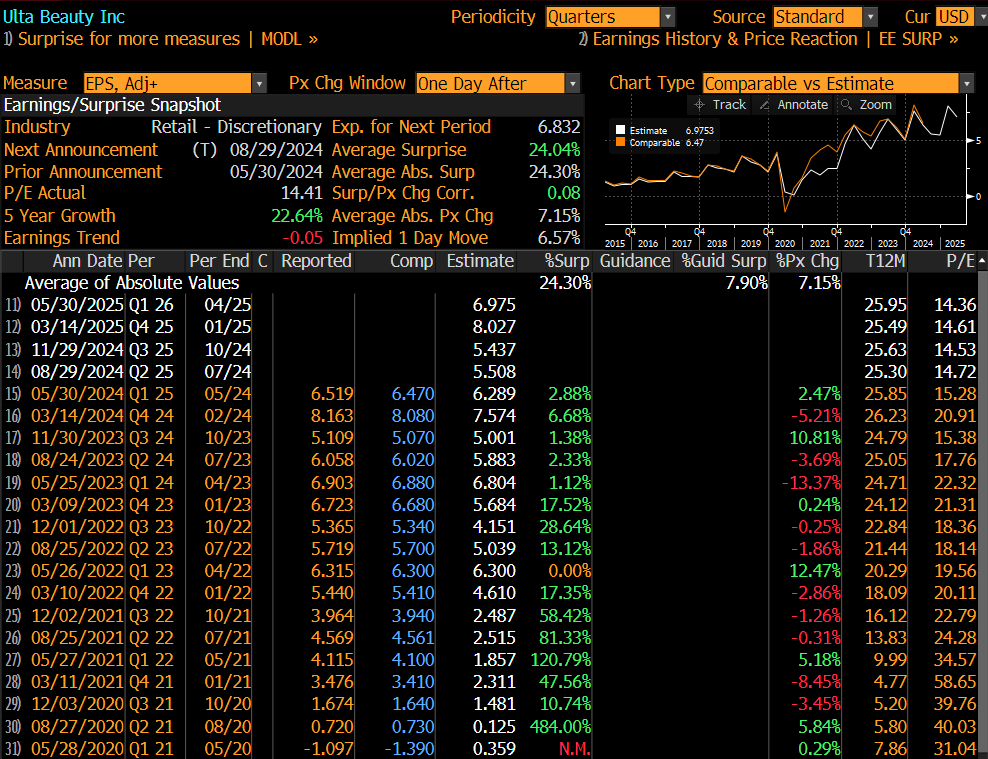Click the P/E column header
The height and width of the screenshot is (759, 988).
click(x=960, y=261)
